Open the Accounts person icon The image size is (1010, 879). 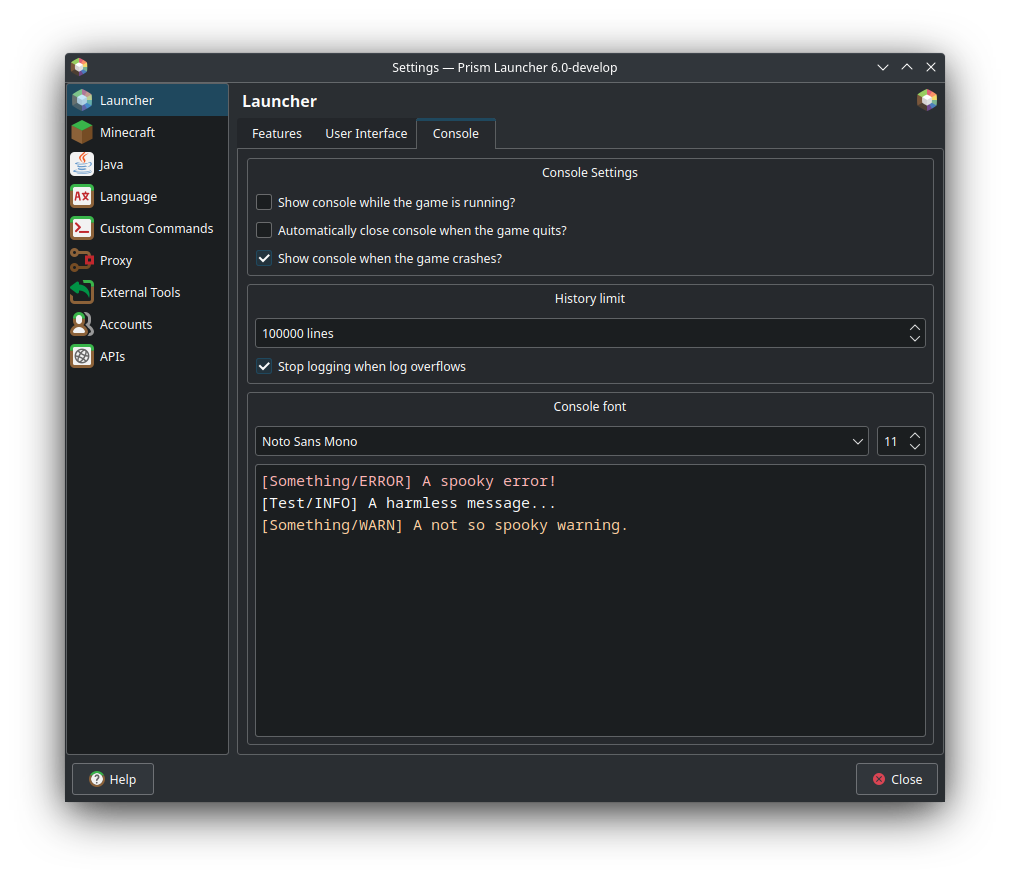(82, 325)
